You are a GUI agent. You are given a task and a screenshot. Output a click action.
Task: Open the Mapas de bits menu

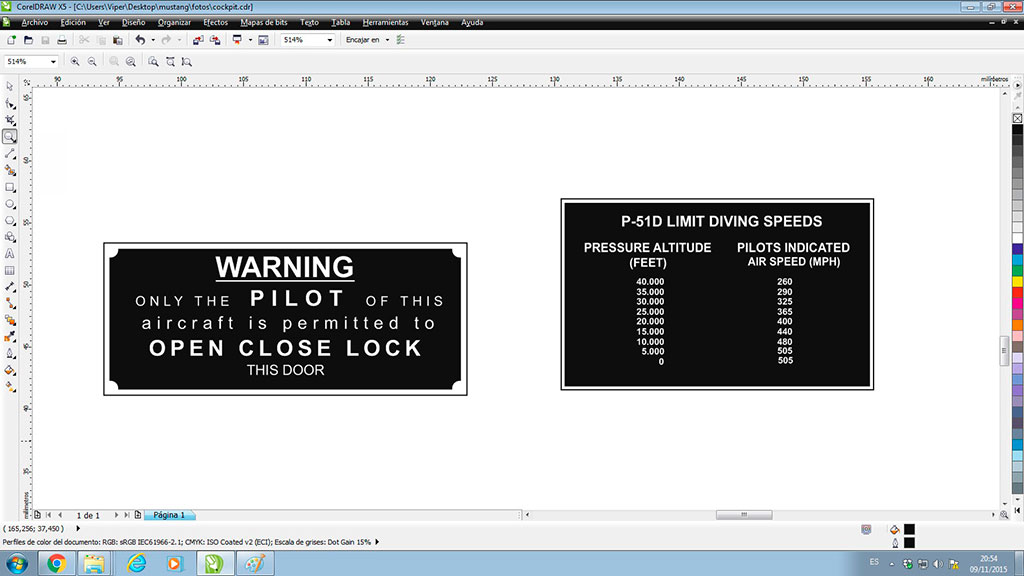pos(264,22)
